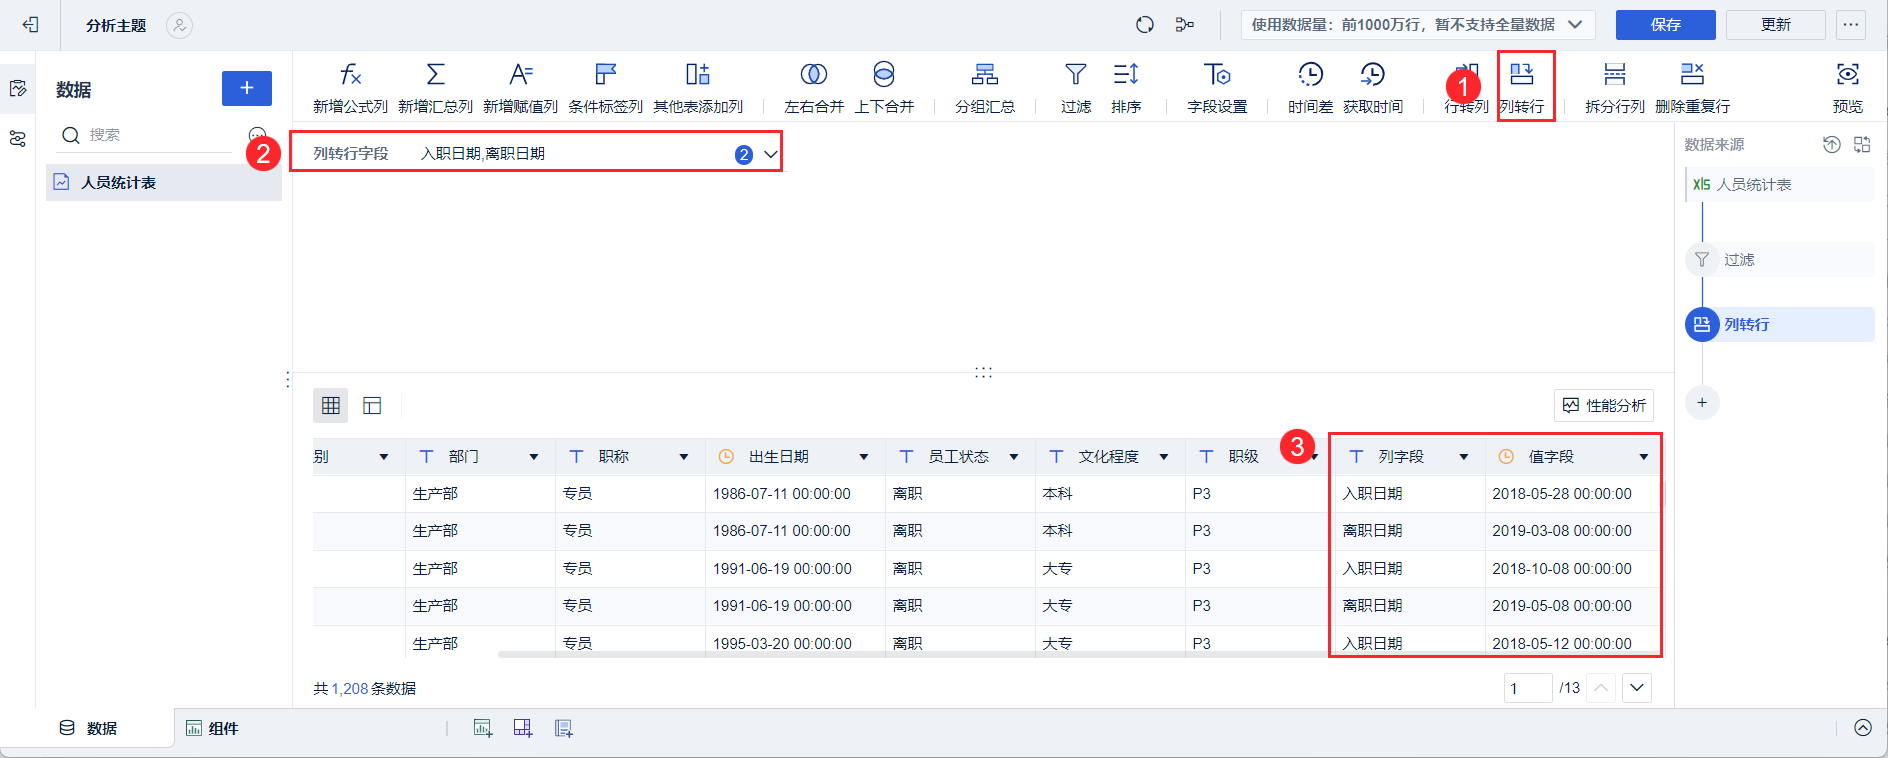
Task: Open the 职称 column dropdown arrow
Action: pyautogui.click(x=684, y=457)
